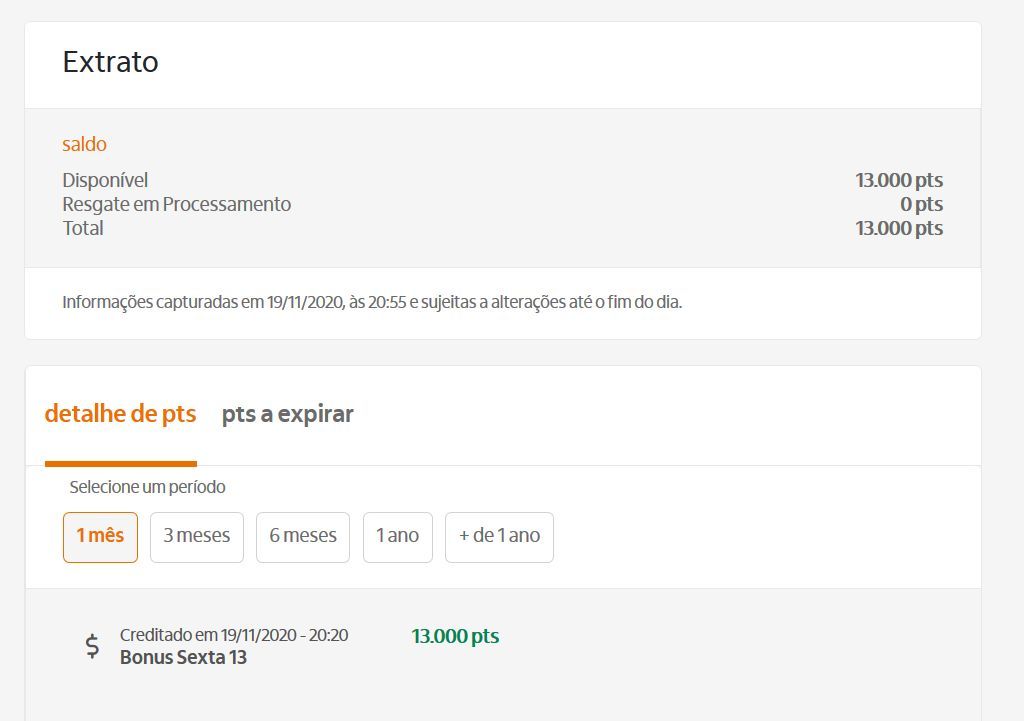The image size is (1024, 721).
Task: Select the 'Disponível' balance label
Action: click(x=105, y=180)
